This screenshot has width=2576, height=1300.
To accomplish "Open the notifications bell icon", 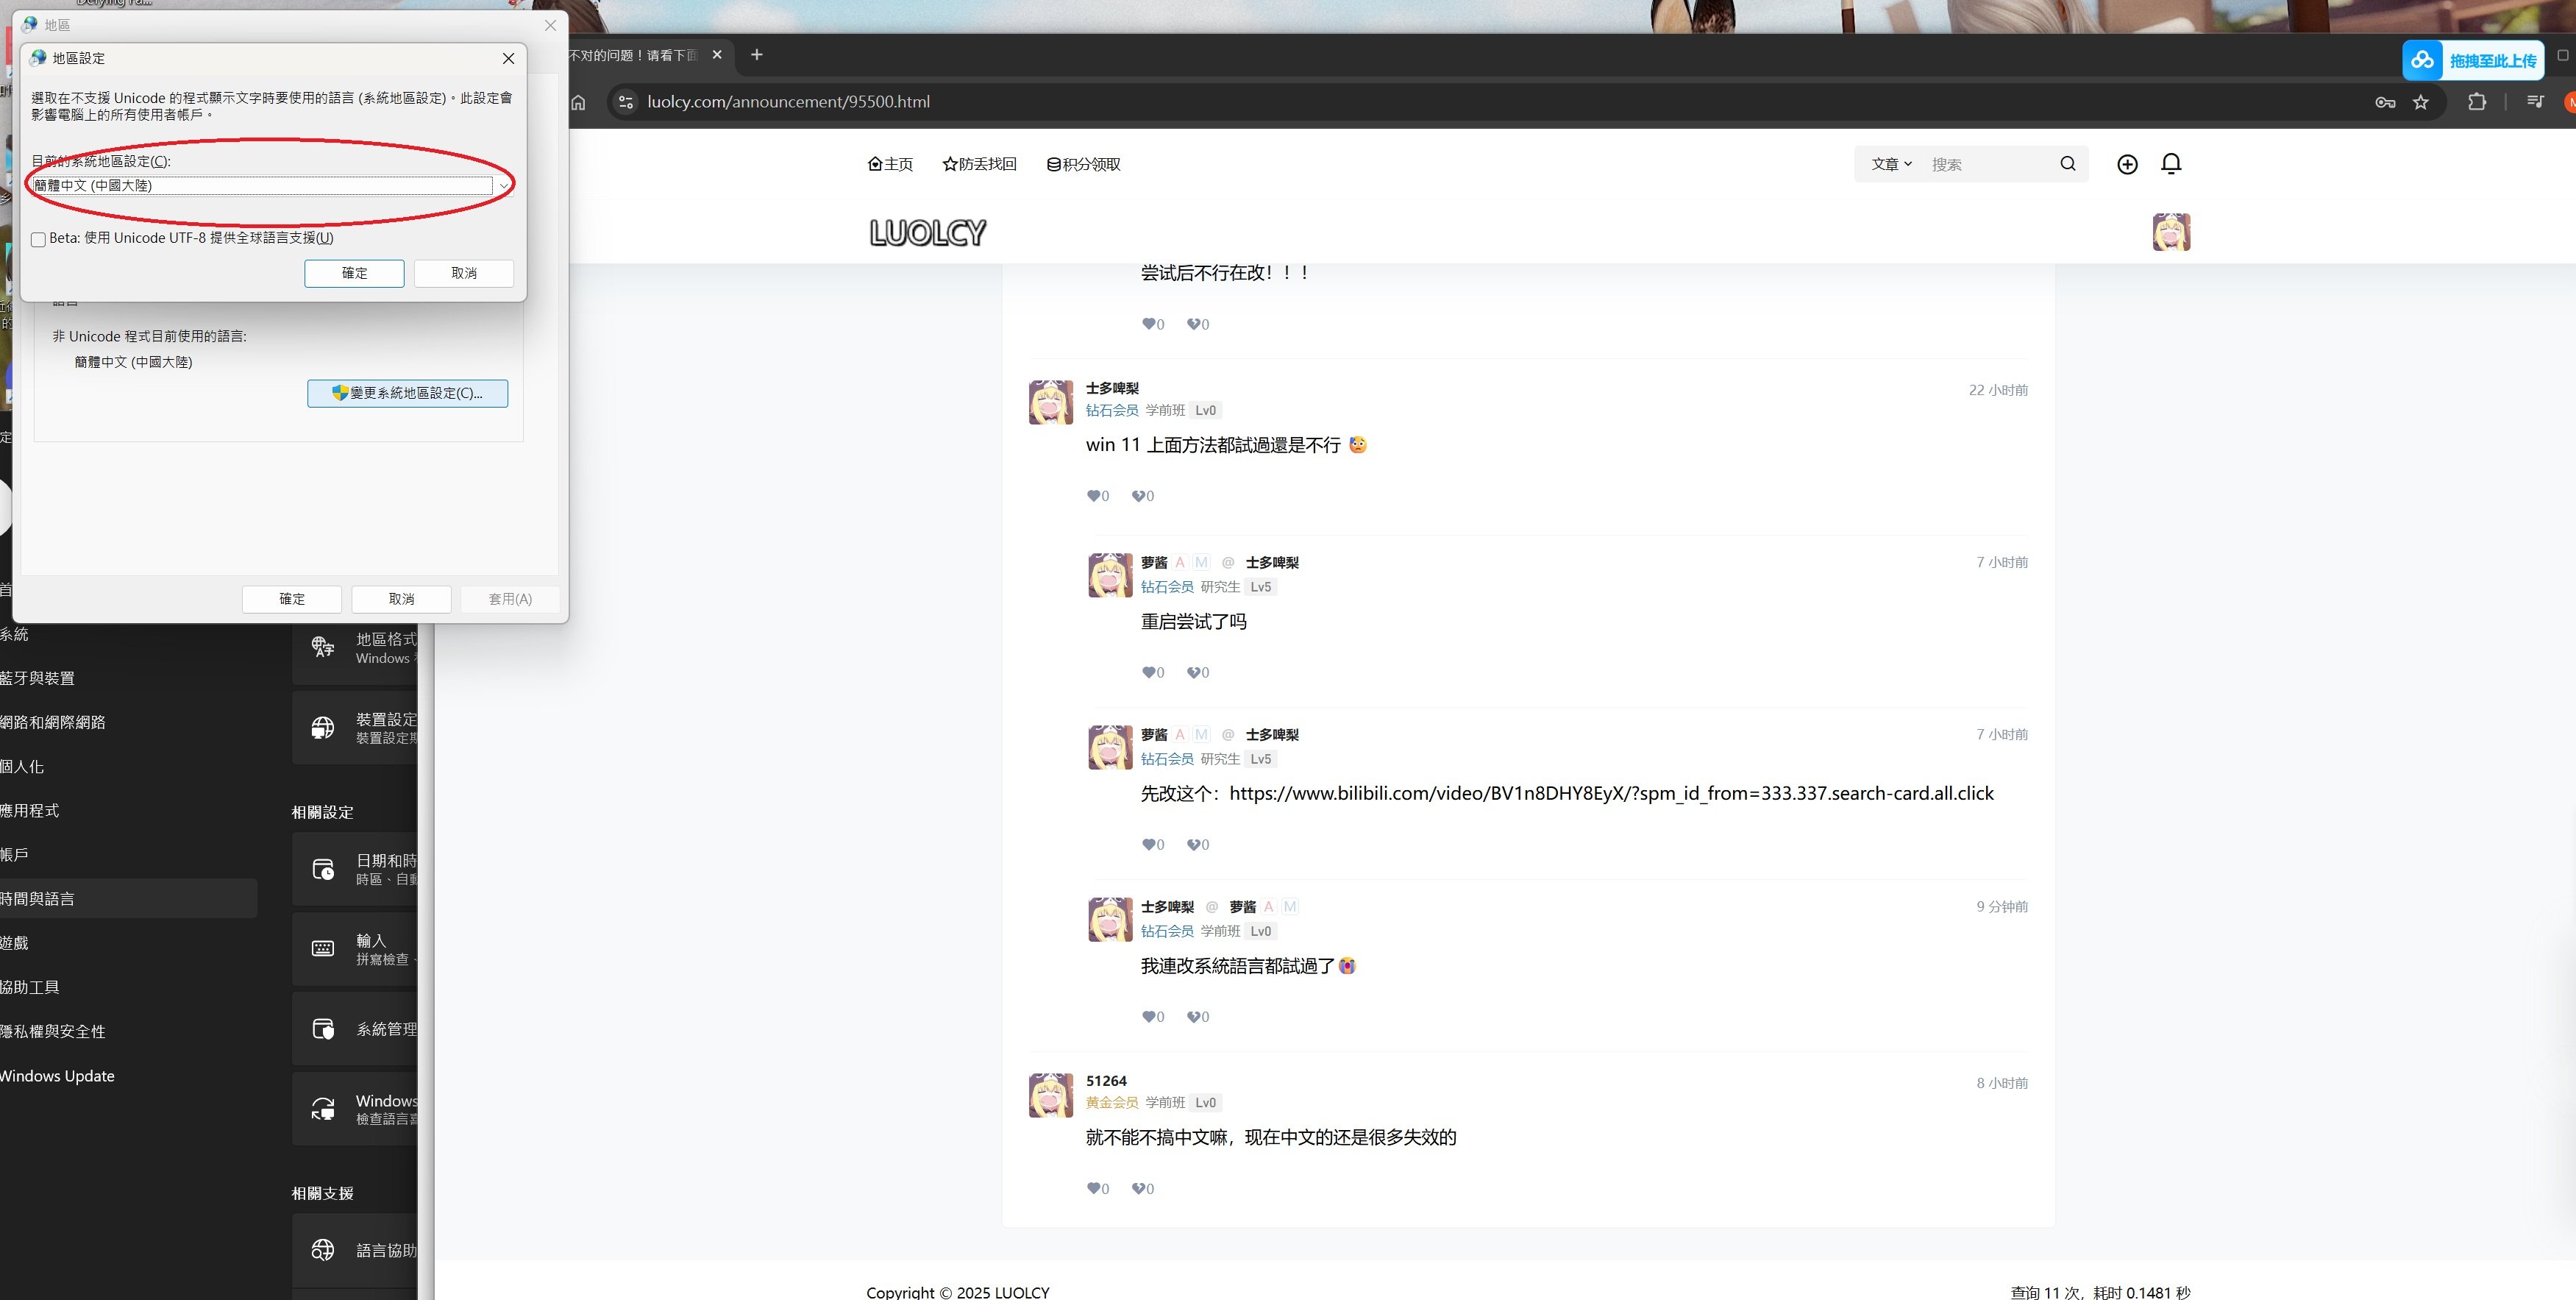I will pyautogui.click(x=2171, y=164).
